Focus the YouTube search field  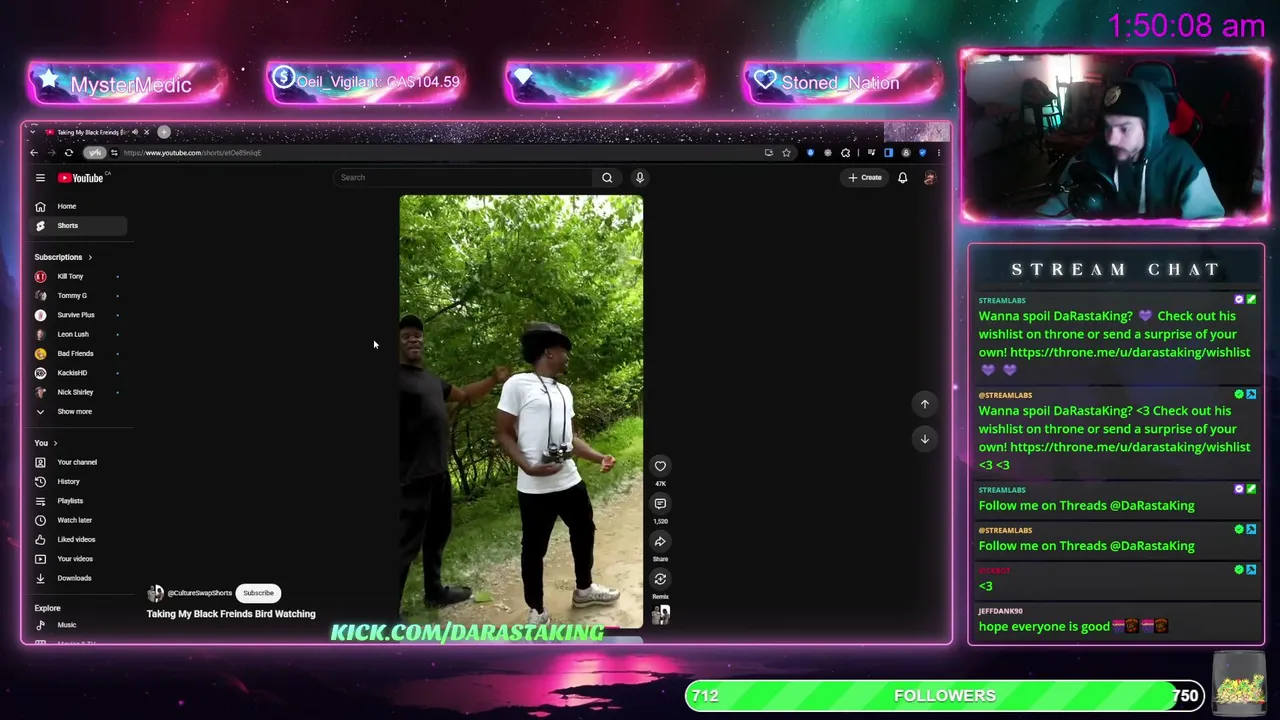(464, 178)
